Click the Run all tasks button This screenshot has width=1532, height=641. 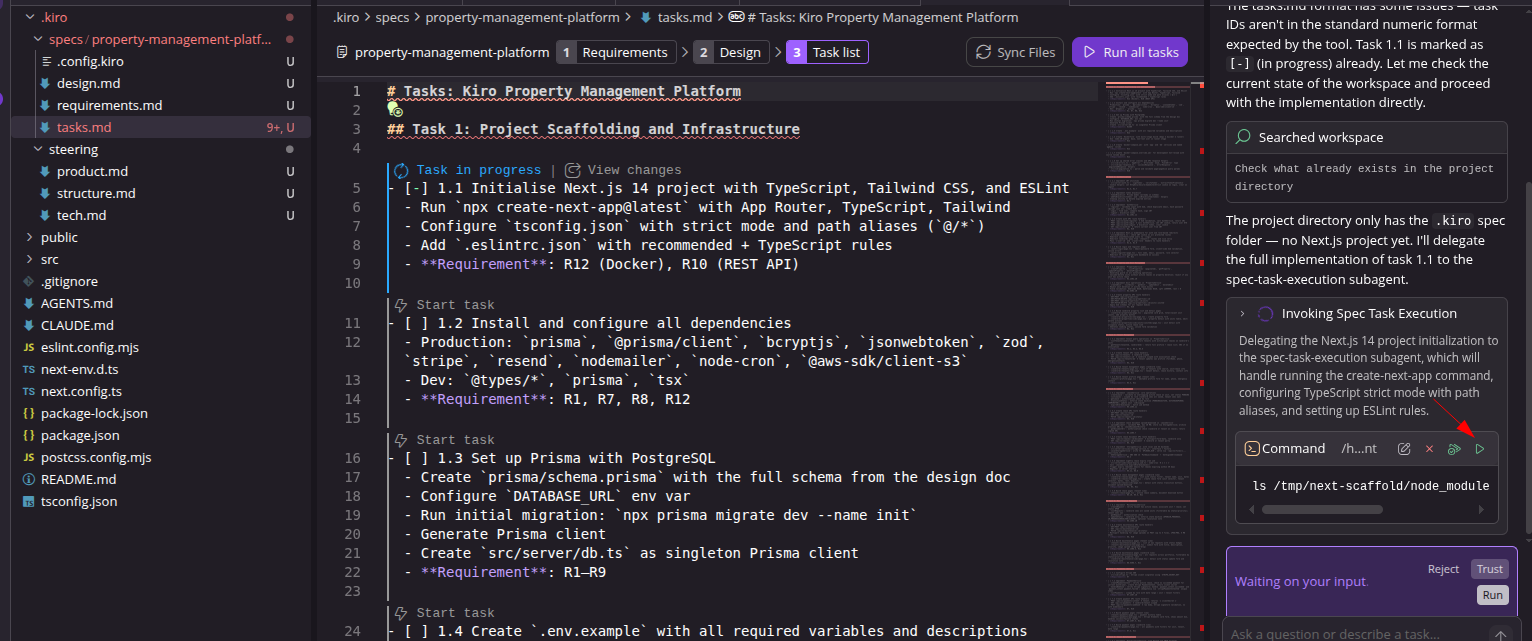[x=1130, y=52]
